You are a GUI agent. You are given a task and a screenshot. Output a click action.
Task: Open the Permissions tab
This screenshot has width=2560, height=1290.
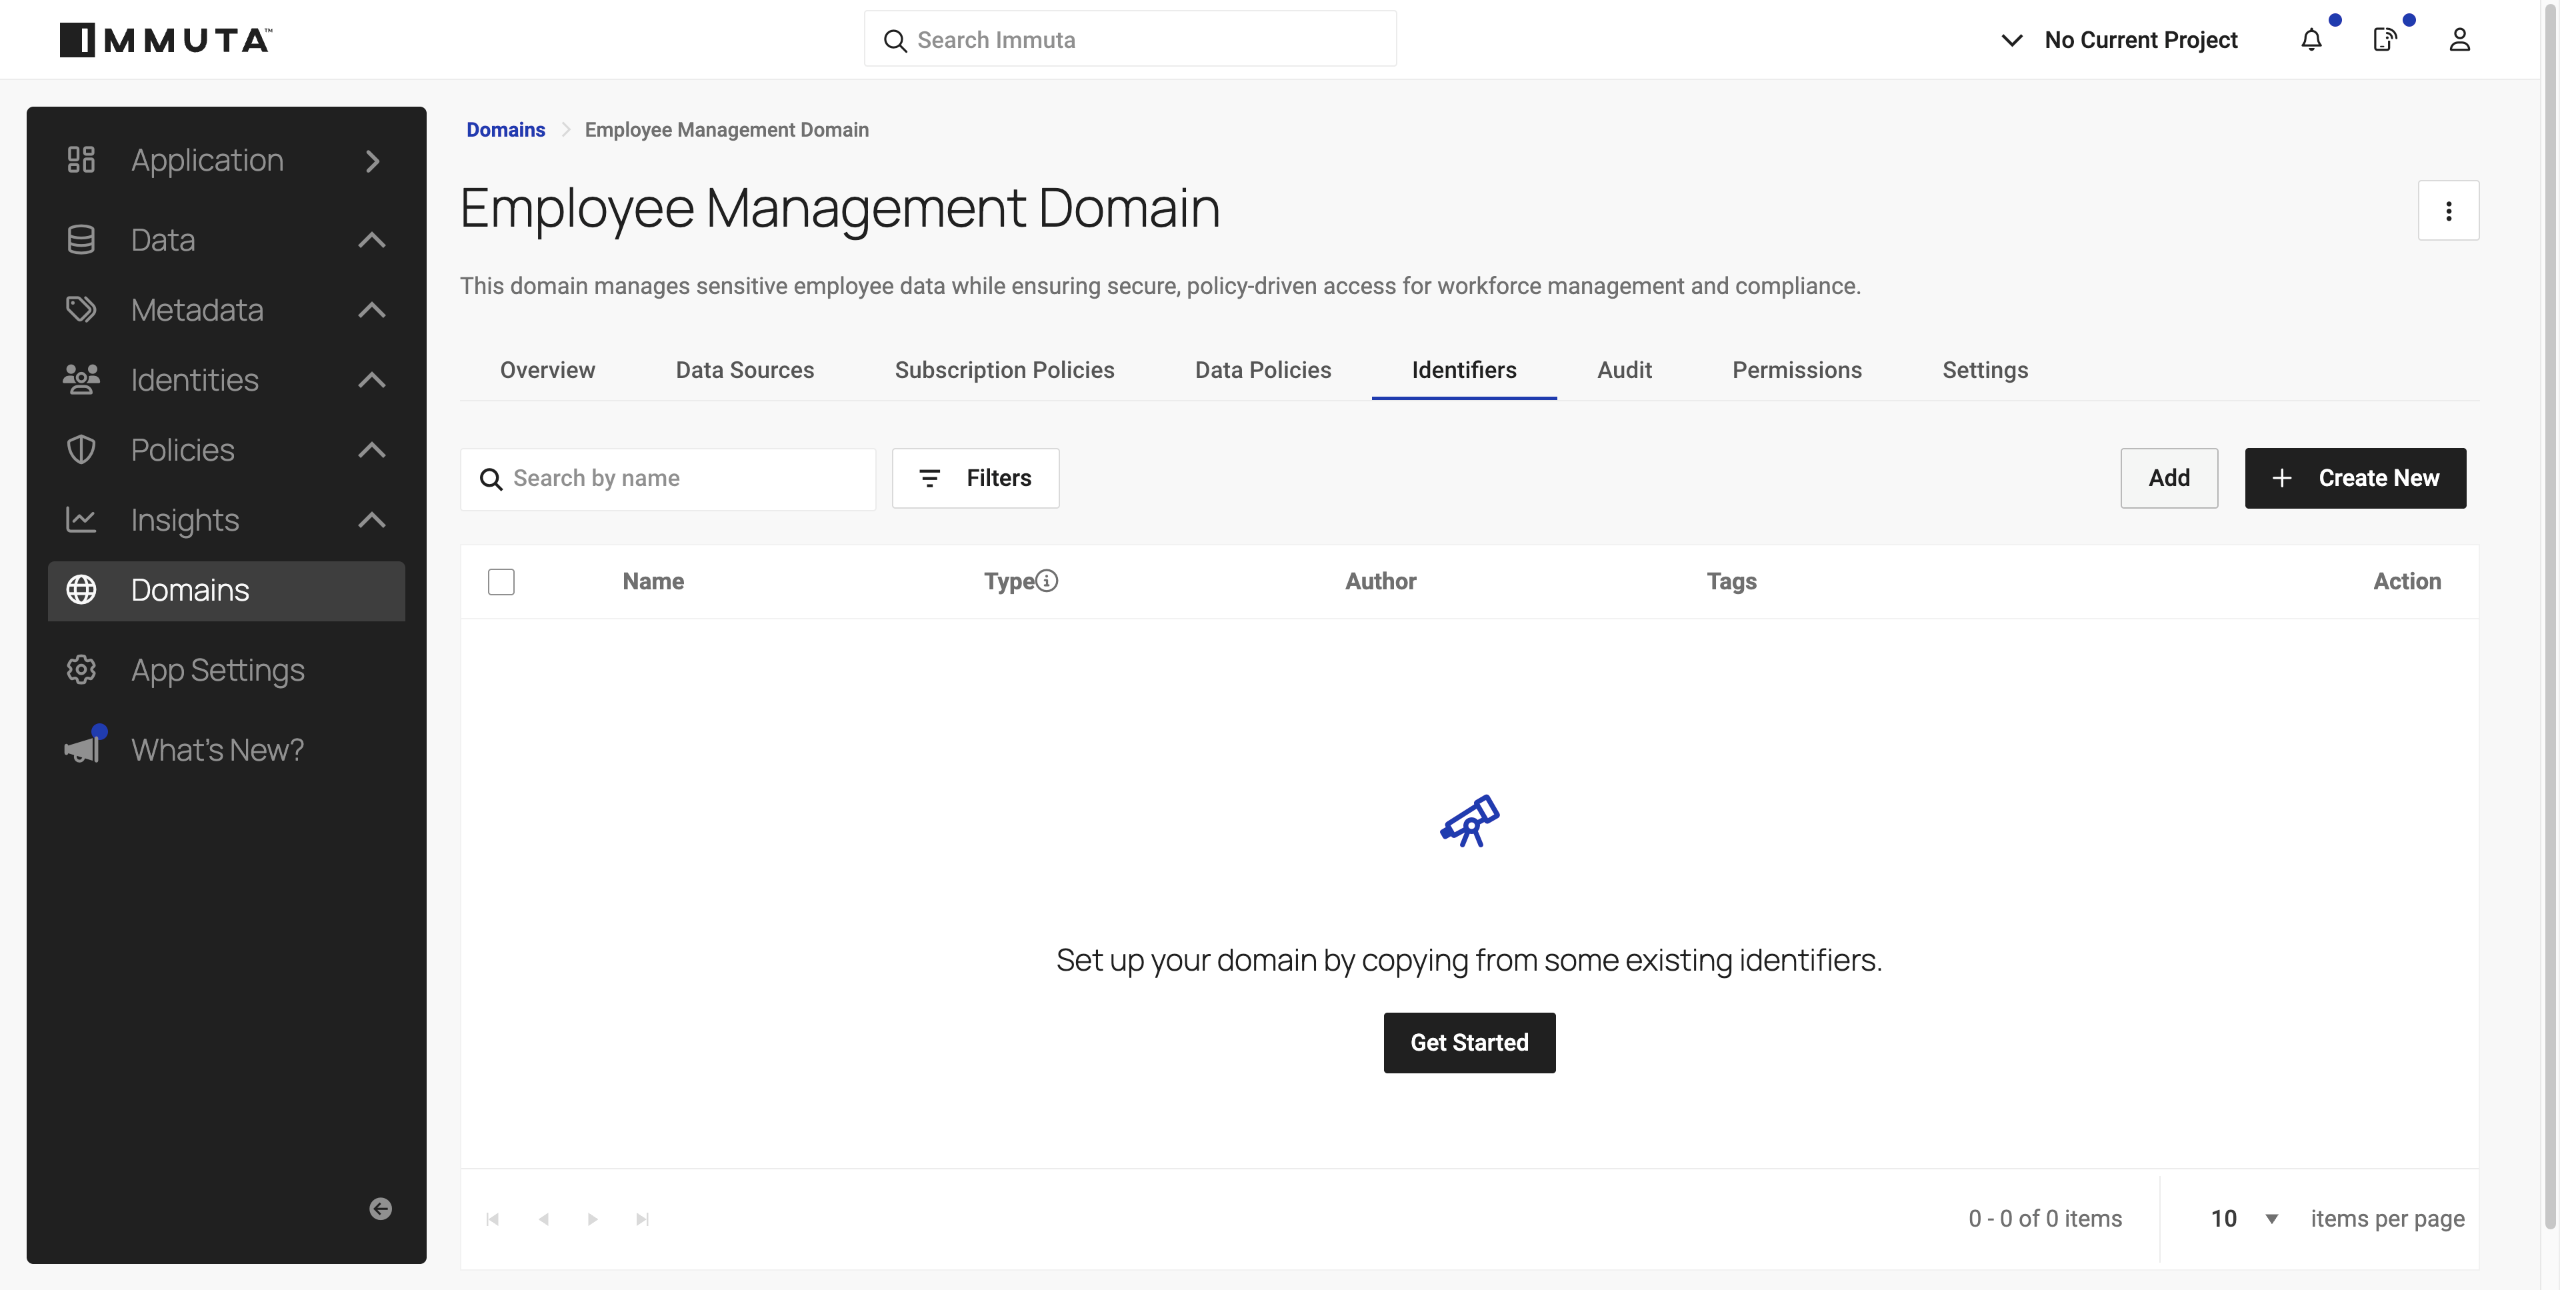1796,370
